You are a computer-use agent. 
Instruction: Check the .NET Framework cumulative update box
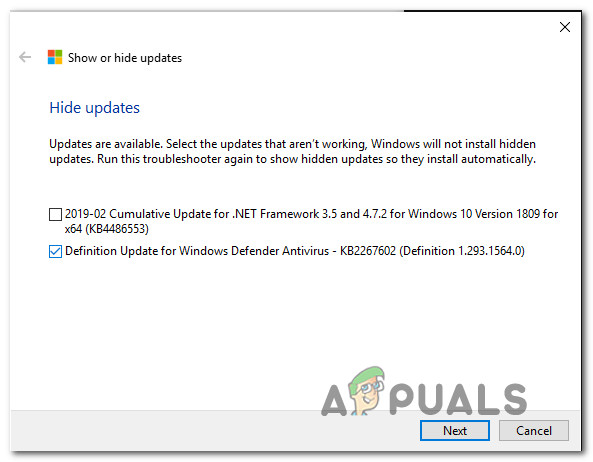tap(55, 214)
